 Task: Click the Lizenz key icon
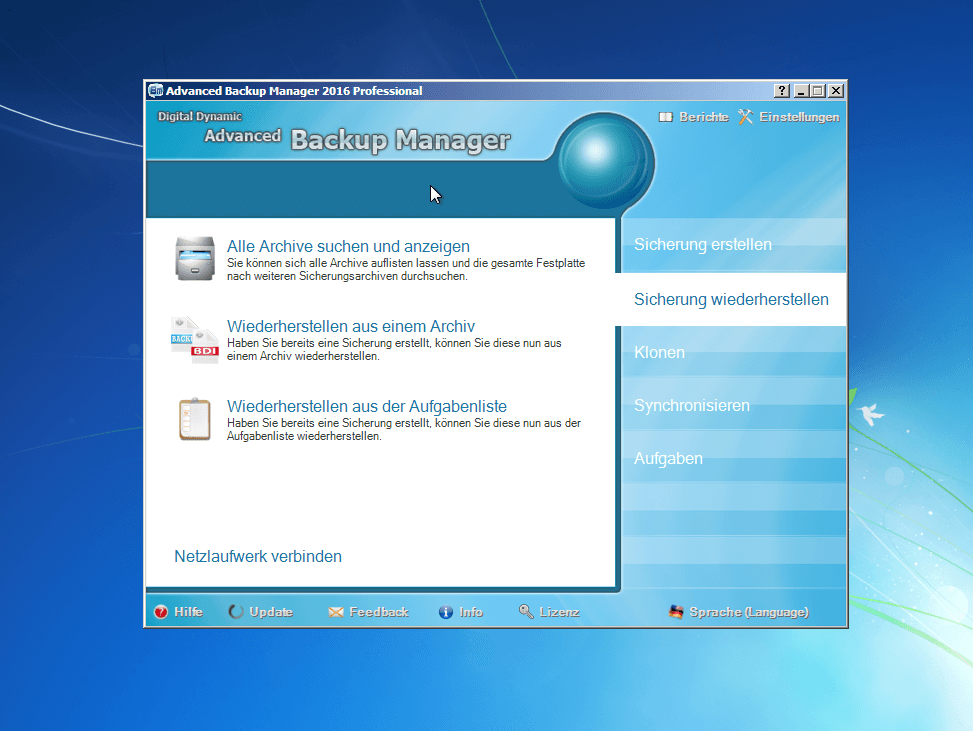pos(526,612)
